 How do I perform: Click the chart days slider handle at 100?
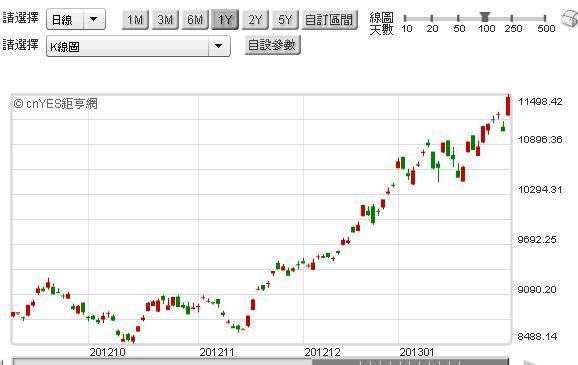pyautogui.click(x=485, y=17)
